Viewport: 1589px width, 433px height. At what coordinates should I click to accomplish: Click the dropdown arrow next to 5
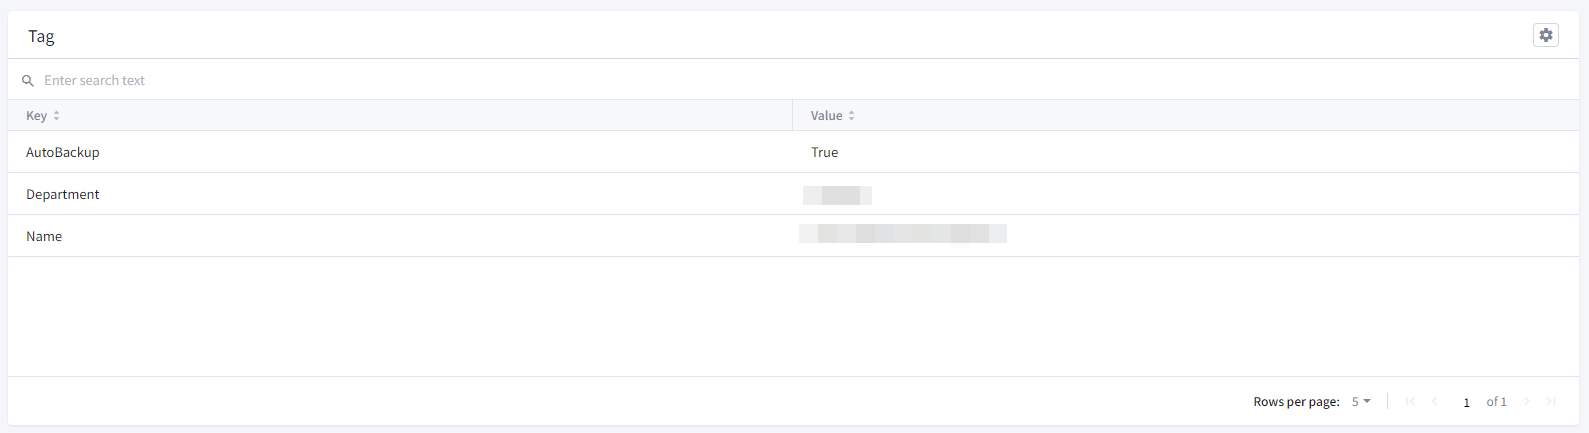(x=1367, y=401)
